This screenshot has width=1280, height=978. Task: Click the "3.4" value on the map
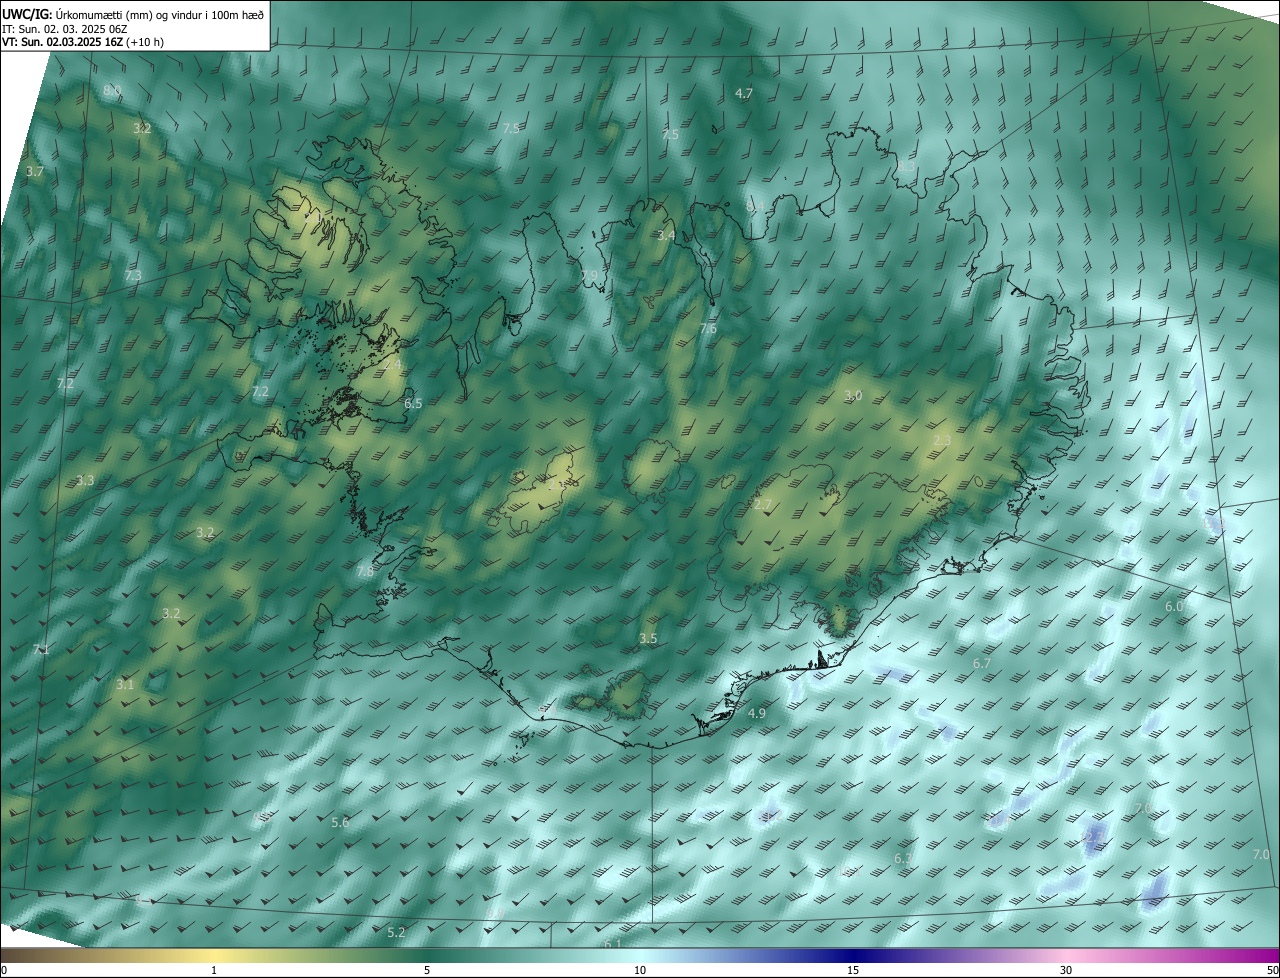tap(666, 236)
